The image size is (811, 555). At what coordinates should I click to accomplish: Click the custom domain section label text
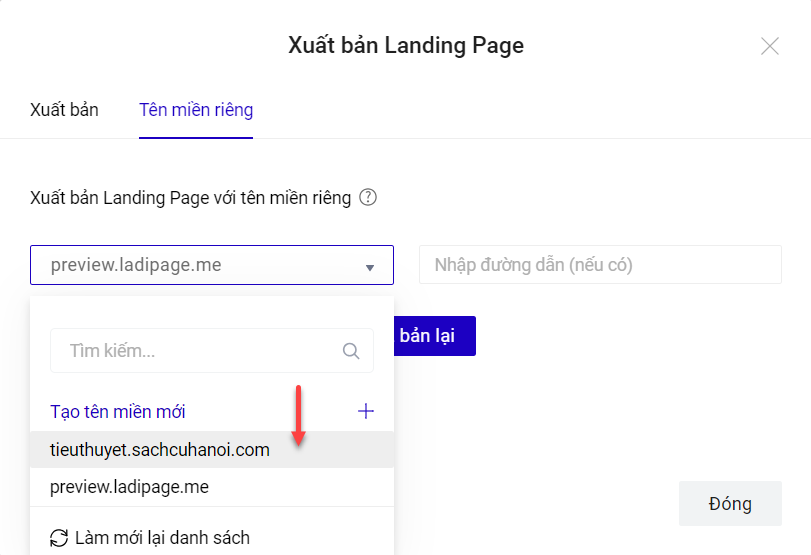(x=191, y=198)
